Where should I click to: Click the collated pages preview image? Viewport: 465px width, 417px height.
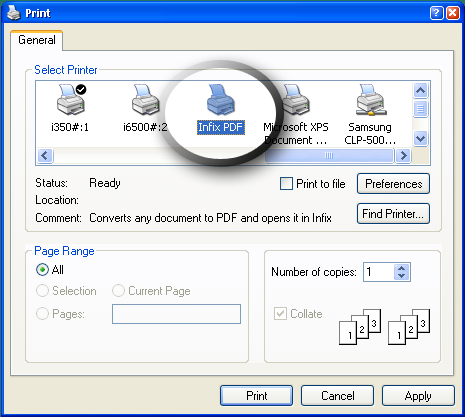pos(384,327)
